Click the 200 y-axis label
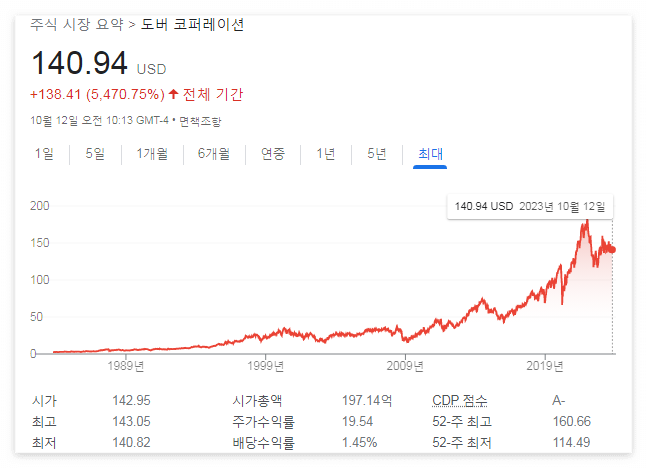Image resolution: width=647 pixels, height=468 pixels. (x=40, y=206)
